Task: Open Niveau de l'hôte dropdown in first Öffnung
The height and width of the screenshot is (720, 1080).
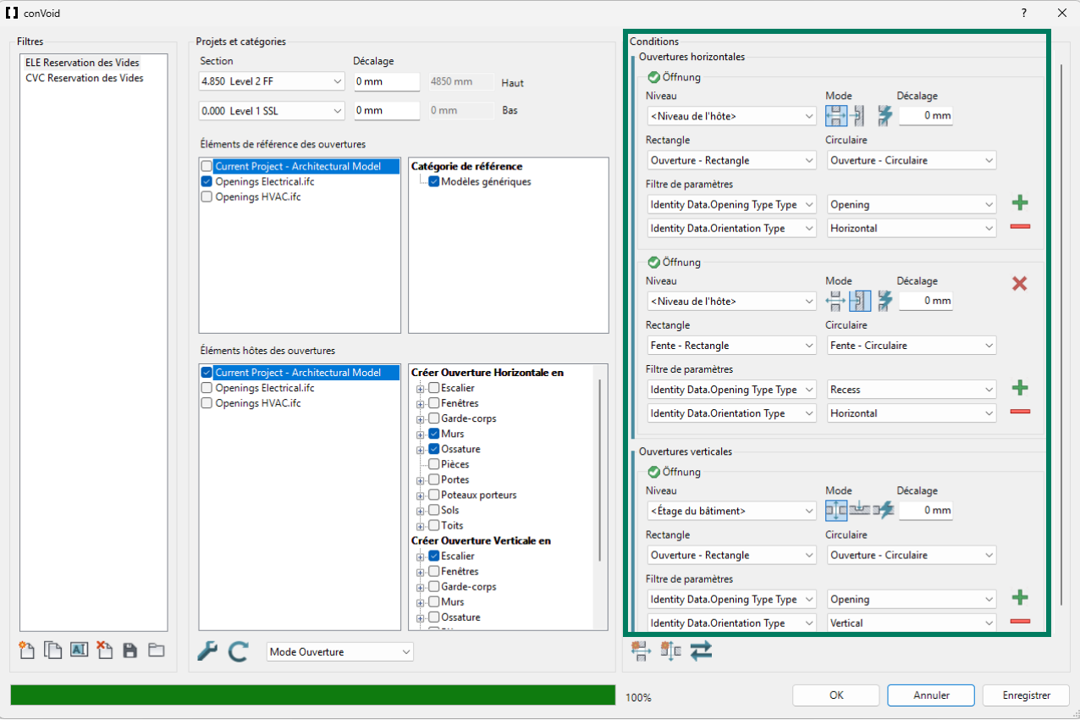Action: pos(731,116)
